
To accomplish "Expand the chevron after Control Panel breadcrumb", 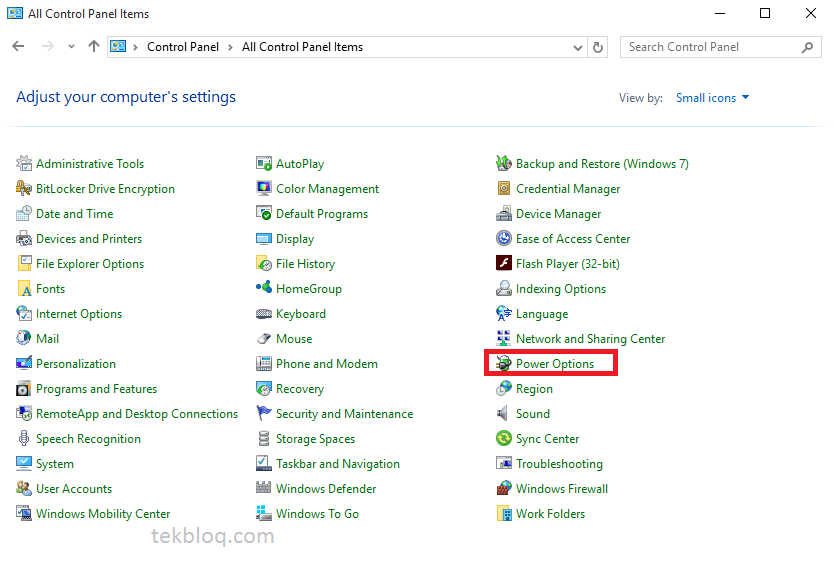I will click(x=230, y=47).
